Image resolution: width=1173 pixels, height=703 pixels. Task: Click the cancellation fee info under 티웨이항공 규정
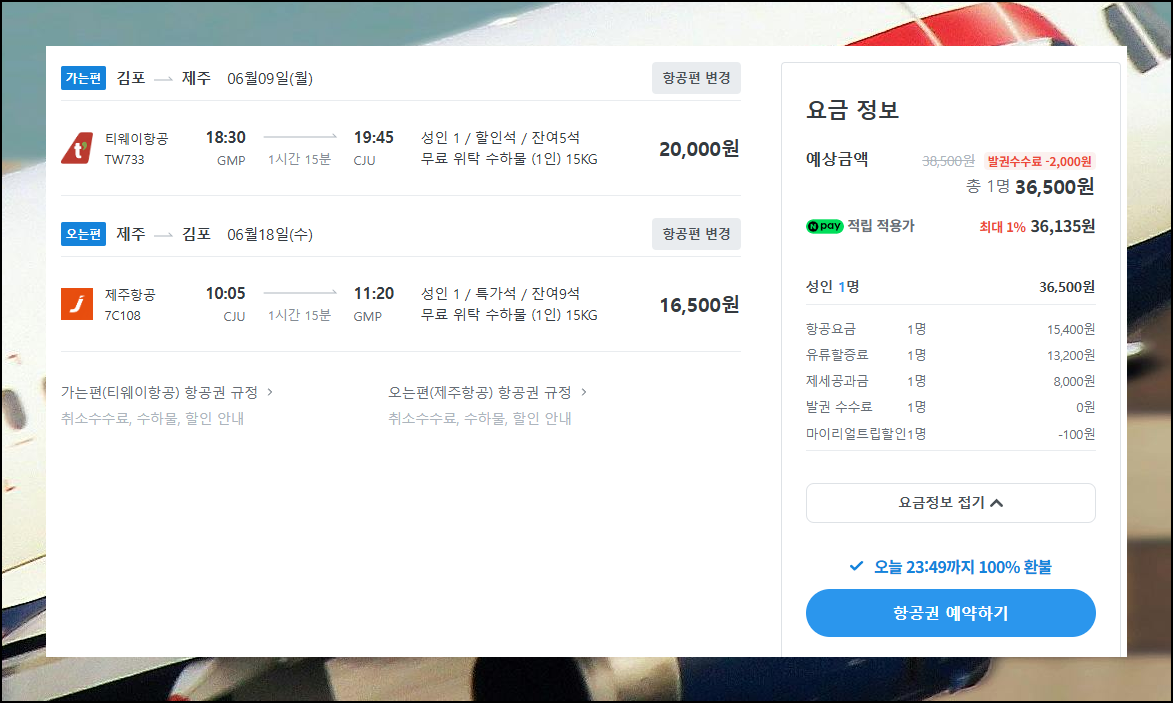[153, 419]
